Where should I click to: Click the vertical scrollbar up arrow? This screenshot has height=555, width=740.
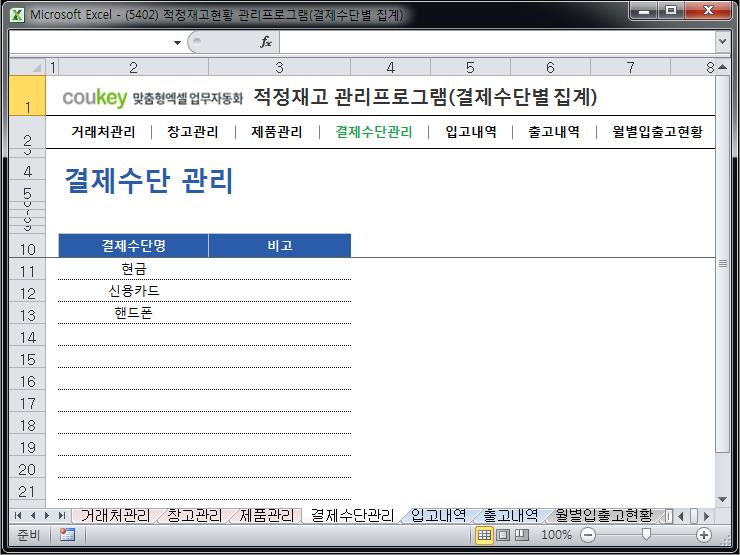tap(722, 67)
